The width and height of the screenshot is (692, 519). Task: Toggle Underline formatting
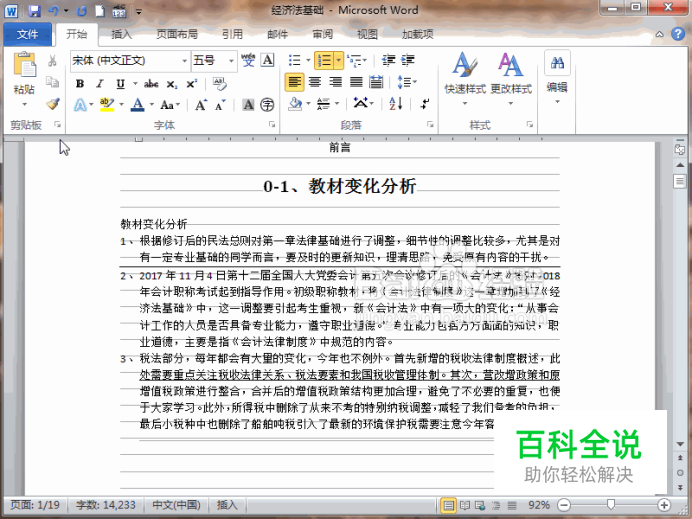pyautogui.click(x=120, y=84)
